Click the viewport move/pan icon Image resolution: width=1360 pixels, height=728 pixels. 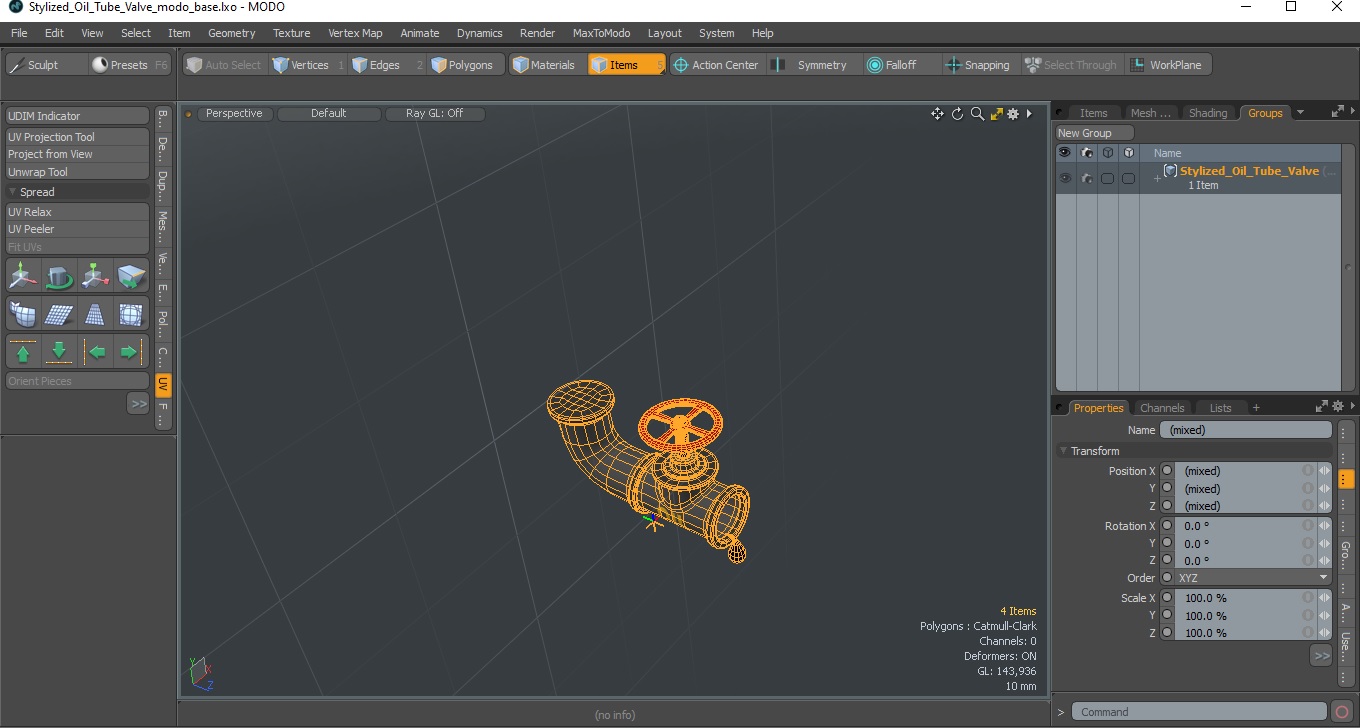point(937,114)
